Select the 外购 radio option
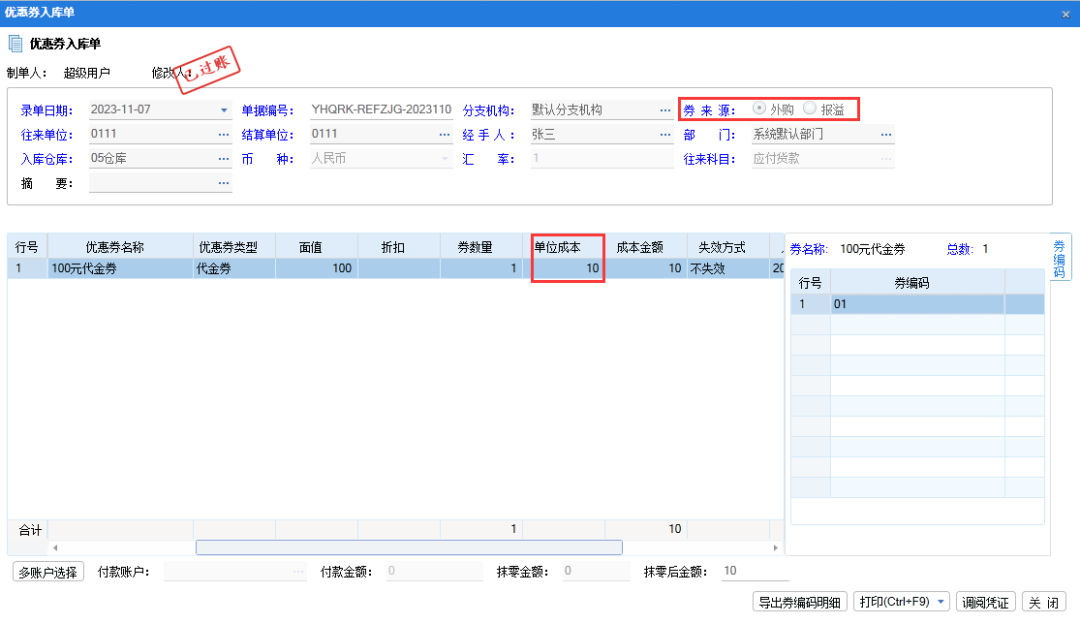This screenshot has height=624, width=1080. [x=759, y=108]
